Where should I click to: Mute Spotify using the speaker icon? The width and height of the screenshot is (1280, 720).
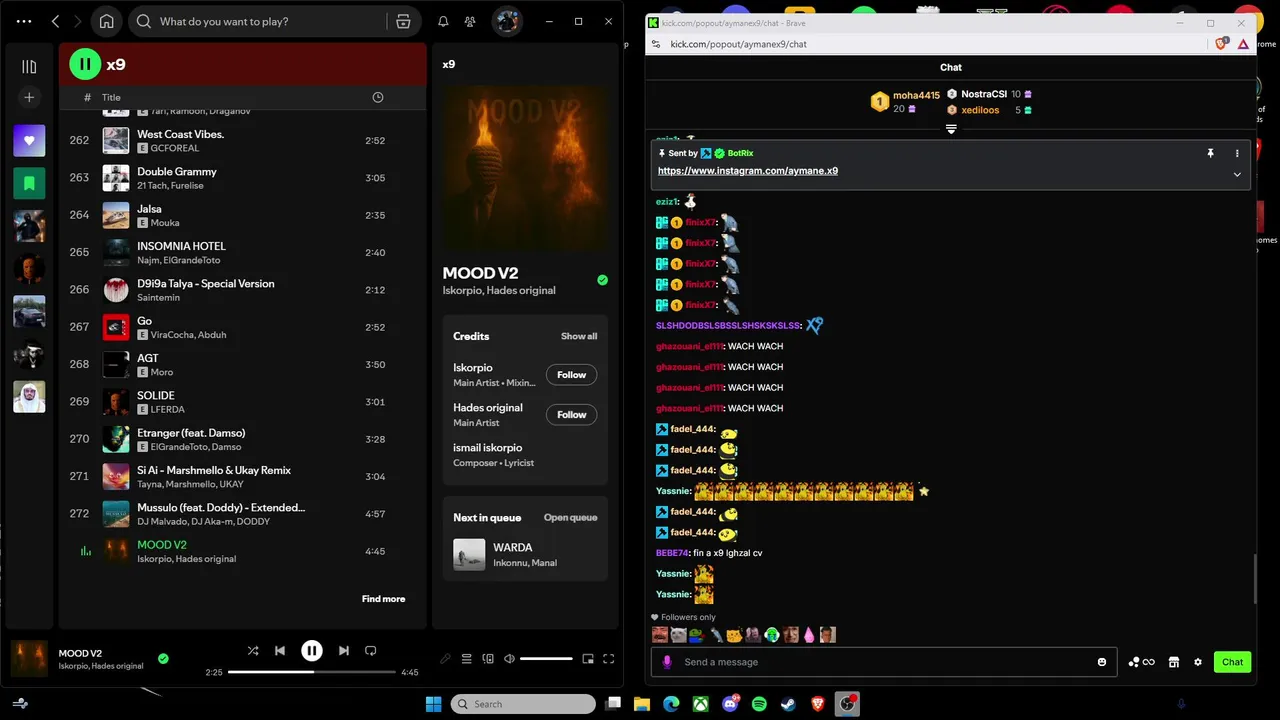[x=509, y=659]
